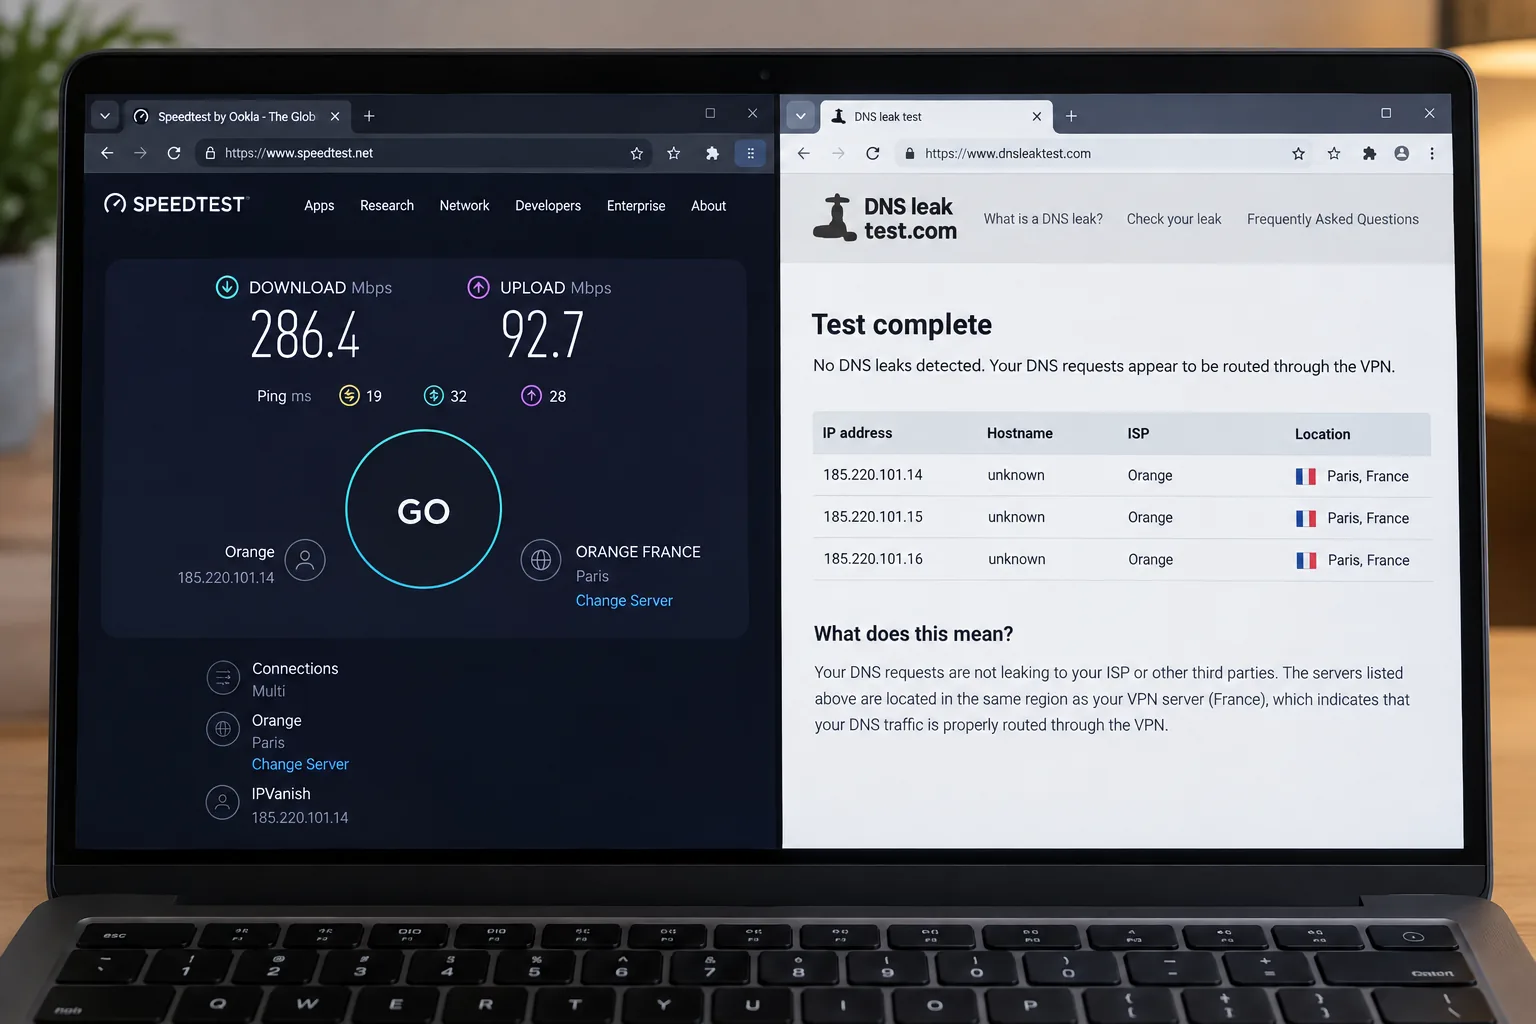Viewport: 1536px width, 1024px height.
Task: Open the 'Check your leak' link
Action: pos(1174,219)
